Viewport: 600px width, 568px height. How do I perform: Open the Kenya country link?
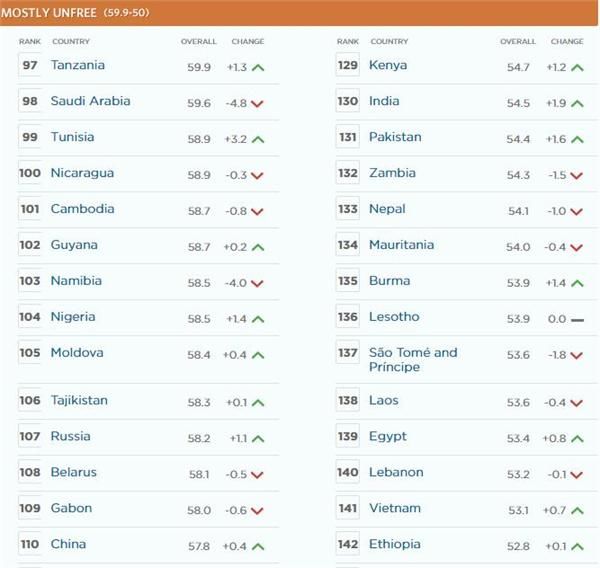pyautogui.click(x=387, y=65)
